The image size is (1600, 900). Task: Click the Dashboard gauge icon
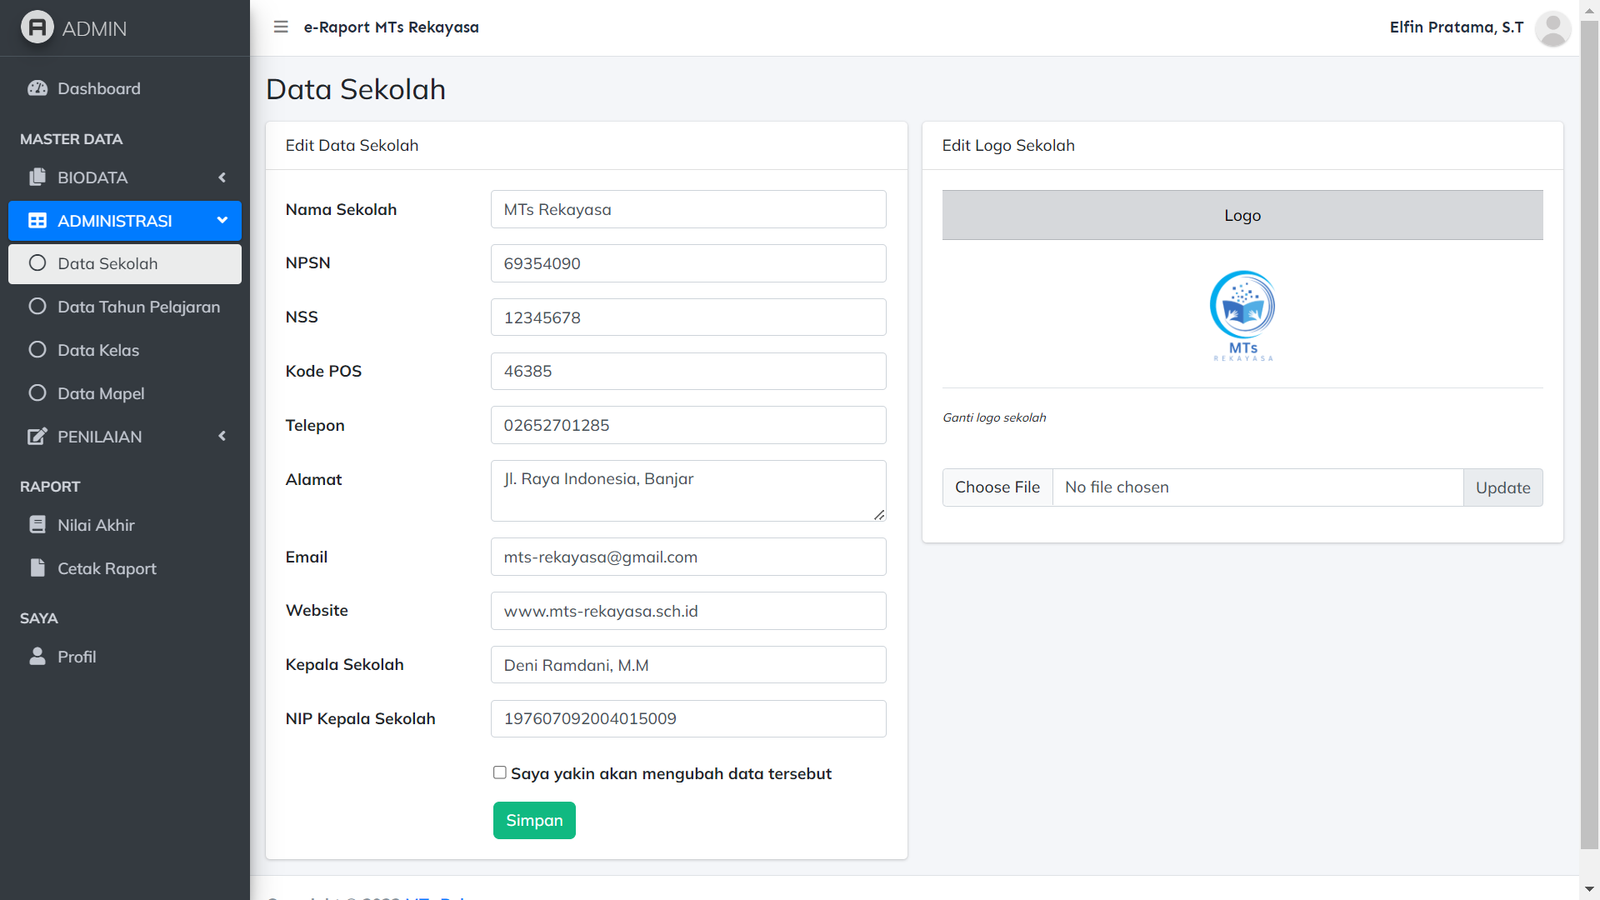point(38,88)
